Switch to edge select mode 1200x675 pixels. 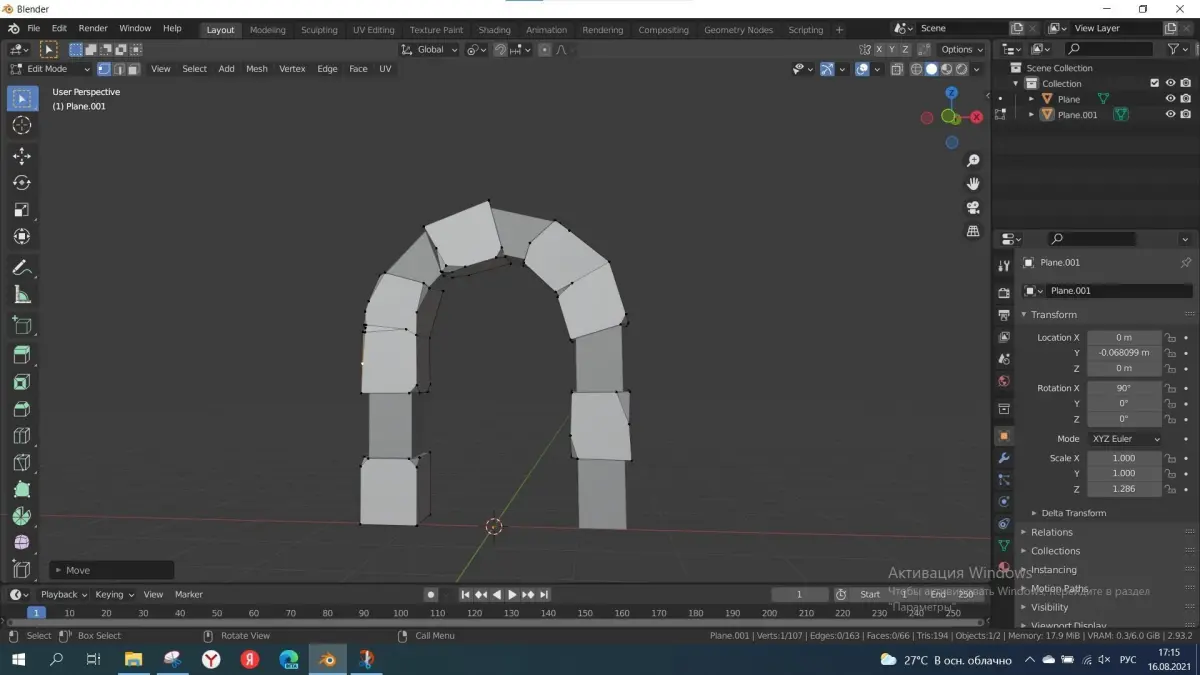coord(118,69)
